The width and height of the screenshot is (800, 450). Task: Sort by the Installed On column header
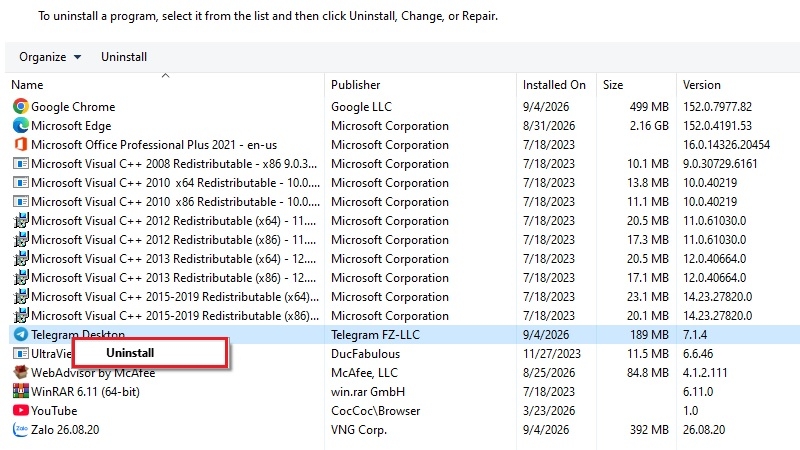[x=554, y=85]
